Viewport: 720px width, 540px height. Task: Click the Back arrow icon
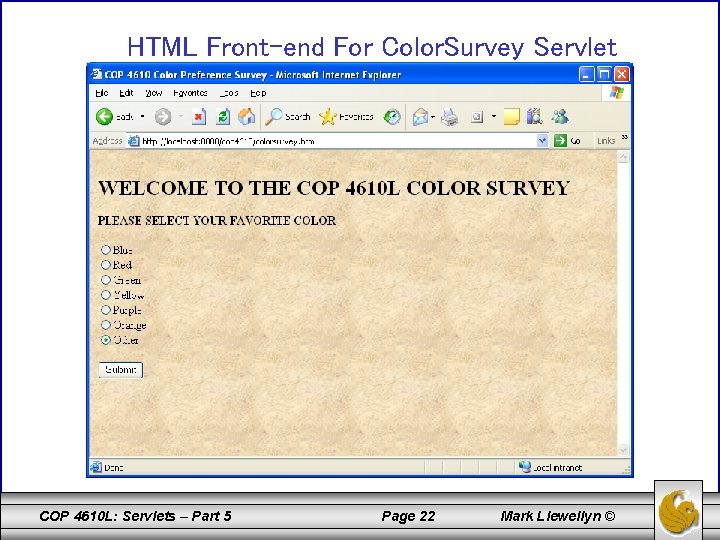[104, 117]
